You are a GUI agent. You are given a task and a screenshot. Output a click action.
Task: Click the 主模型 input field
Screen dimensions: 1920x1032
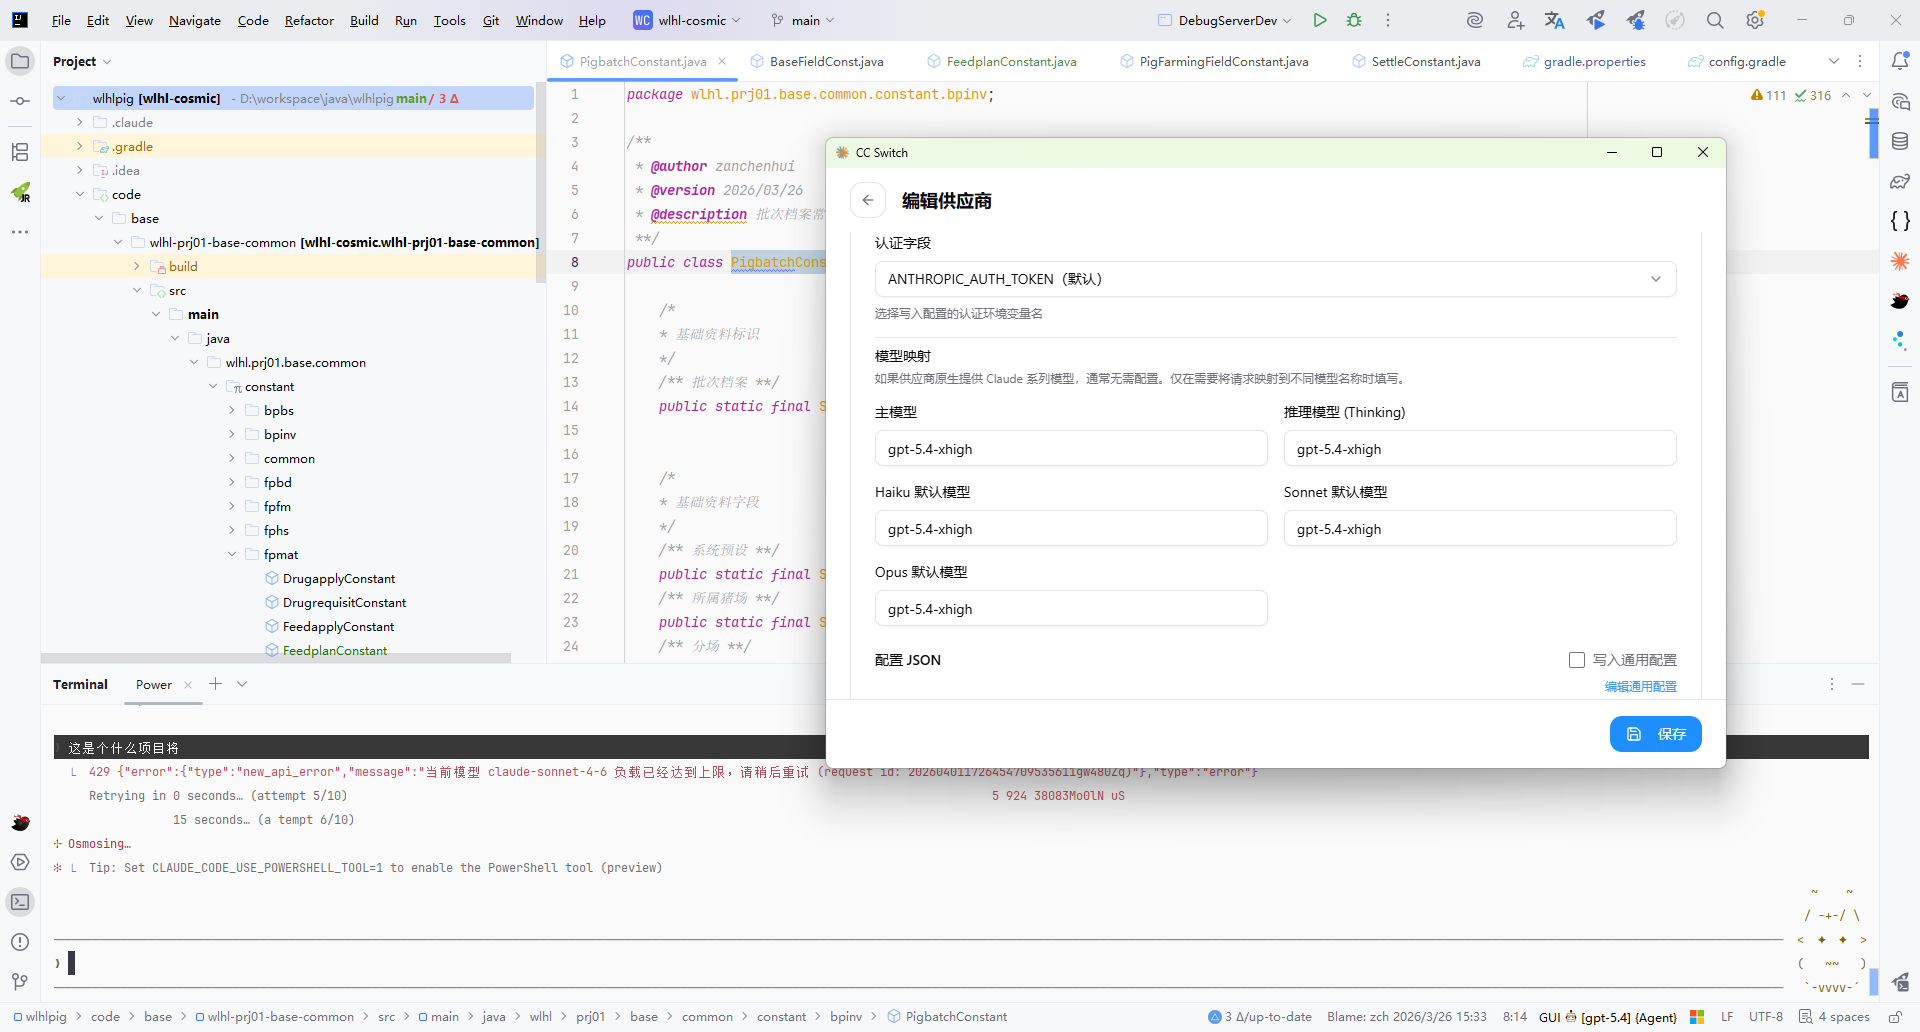pos(1071,449)
